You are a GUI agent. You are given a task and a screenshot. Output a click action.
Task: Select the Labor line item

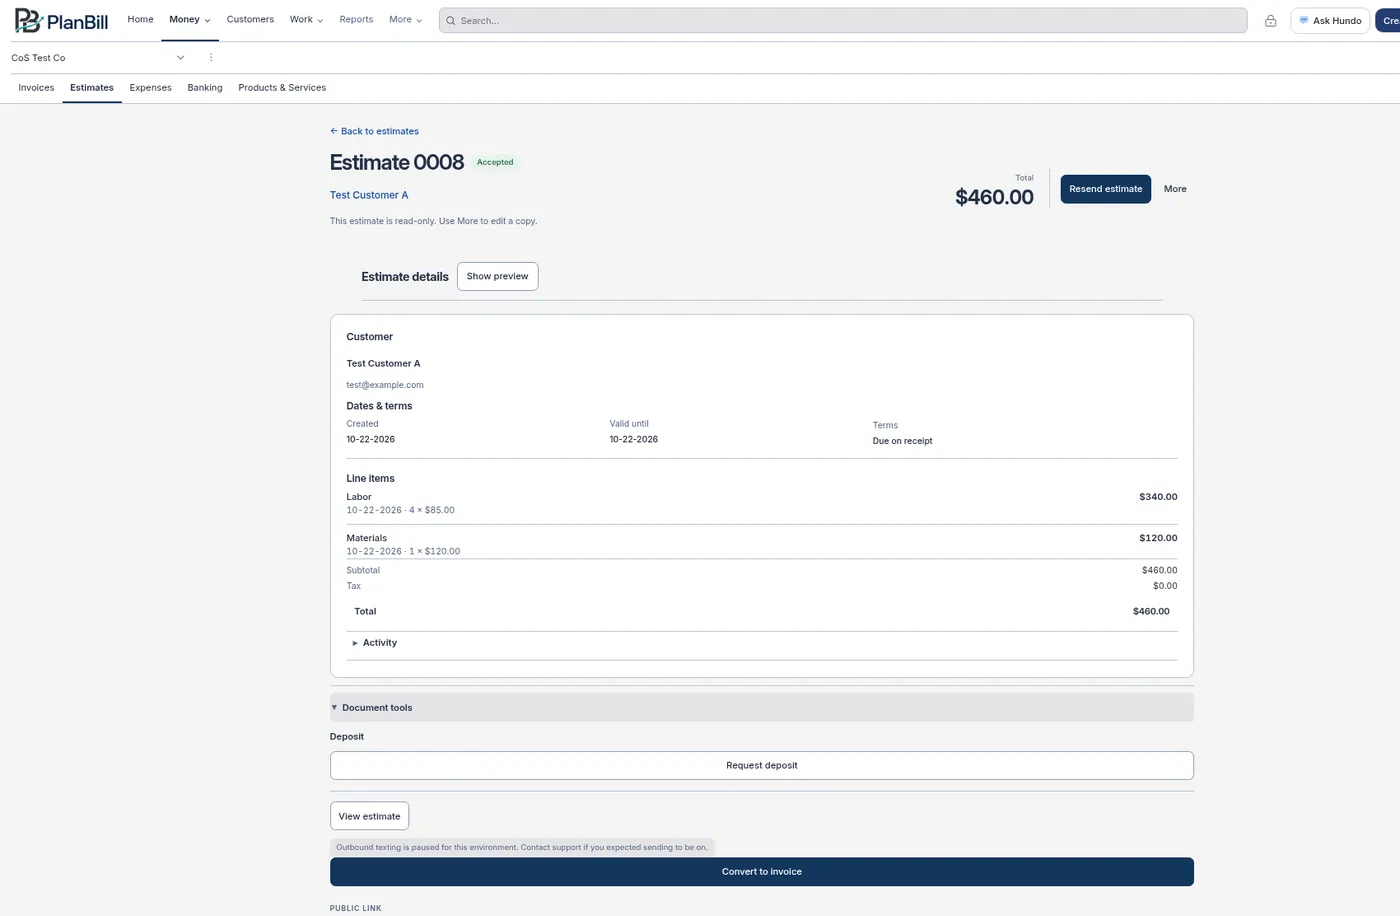tap(762, 503)
